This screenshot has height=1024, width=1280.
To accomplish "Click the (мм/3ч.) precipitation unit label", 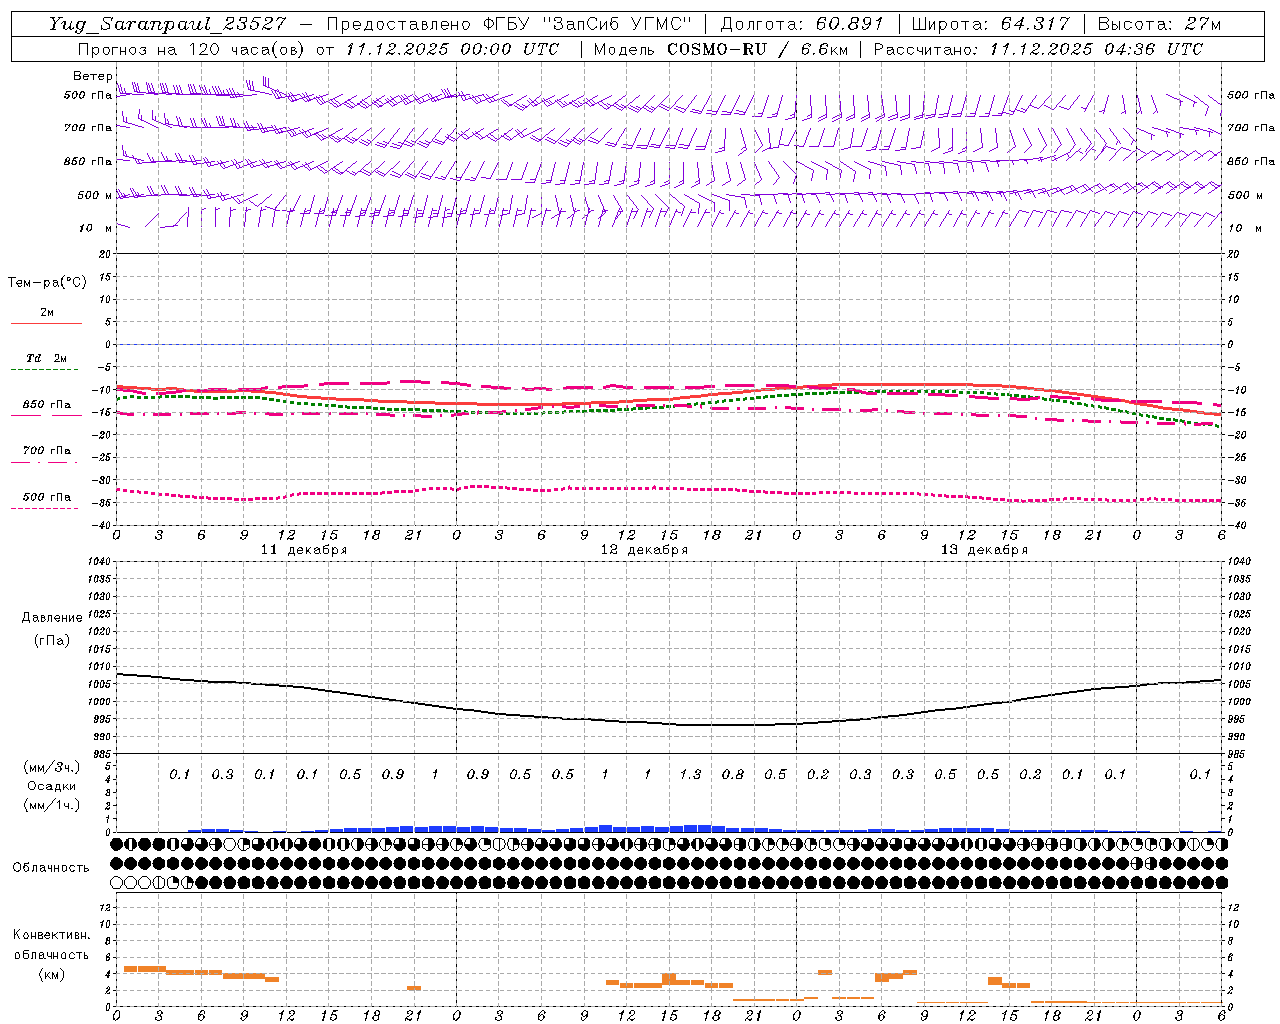I will tap(52, 767).
